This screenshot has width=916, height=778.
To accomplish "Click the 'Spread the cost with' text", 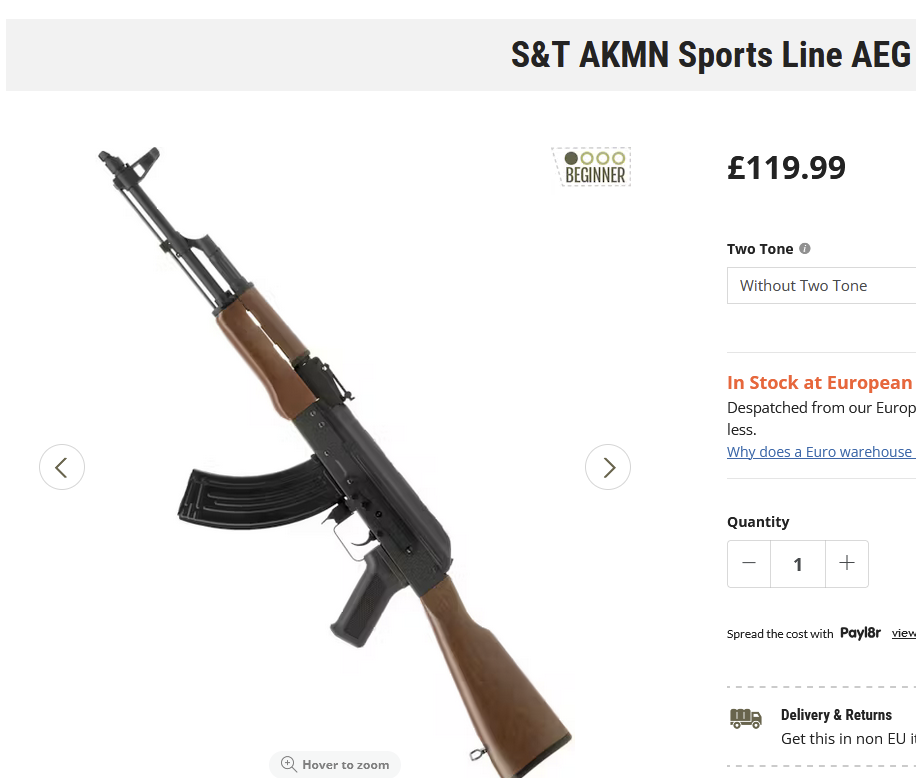I will (x=780, y=634).
